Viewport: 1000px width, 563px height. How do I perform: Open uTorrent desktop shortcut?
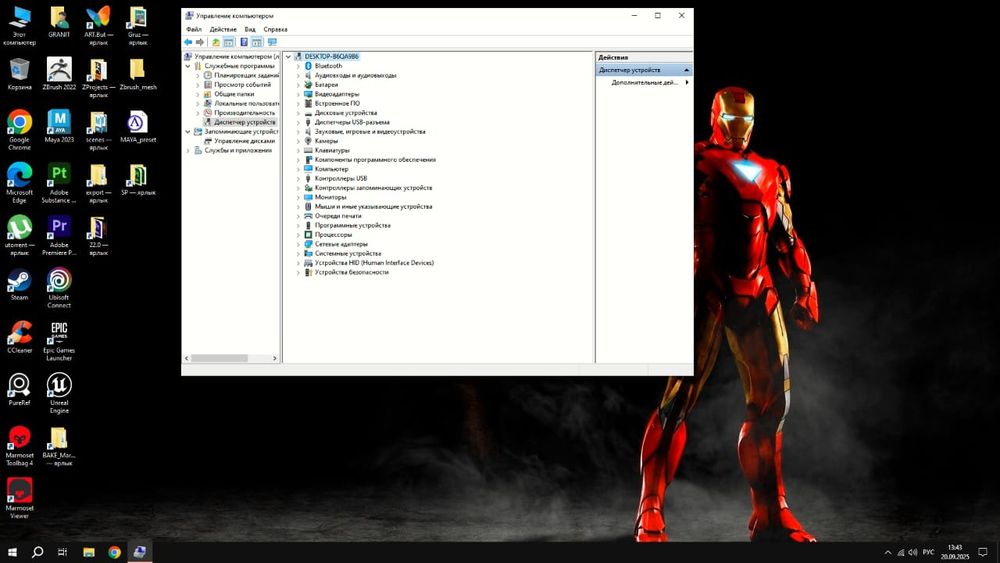(19, 236)
